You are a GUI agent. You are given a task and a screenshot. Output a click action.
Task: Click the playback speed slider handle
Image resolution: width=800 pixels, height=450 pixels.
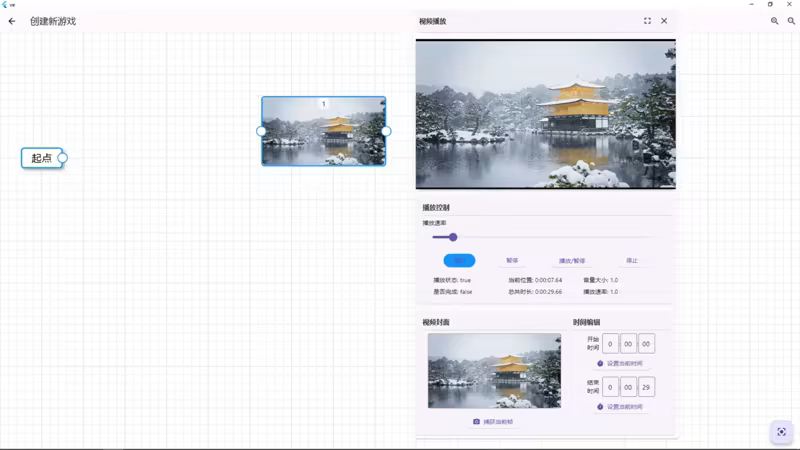(x=453, y=237)
